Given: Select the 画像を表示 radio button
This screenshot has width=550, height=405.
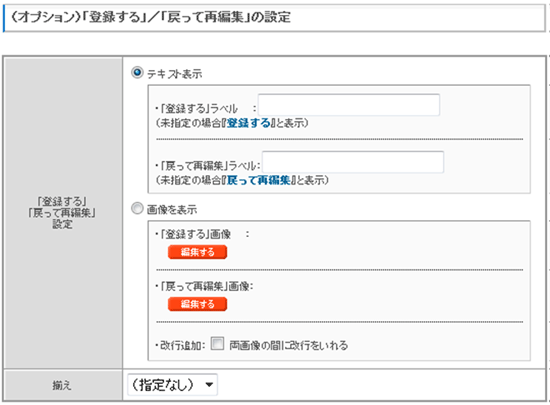Looking at the screenshot, I should pyautogui.click(x=137, y=208).
